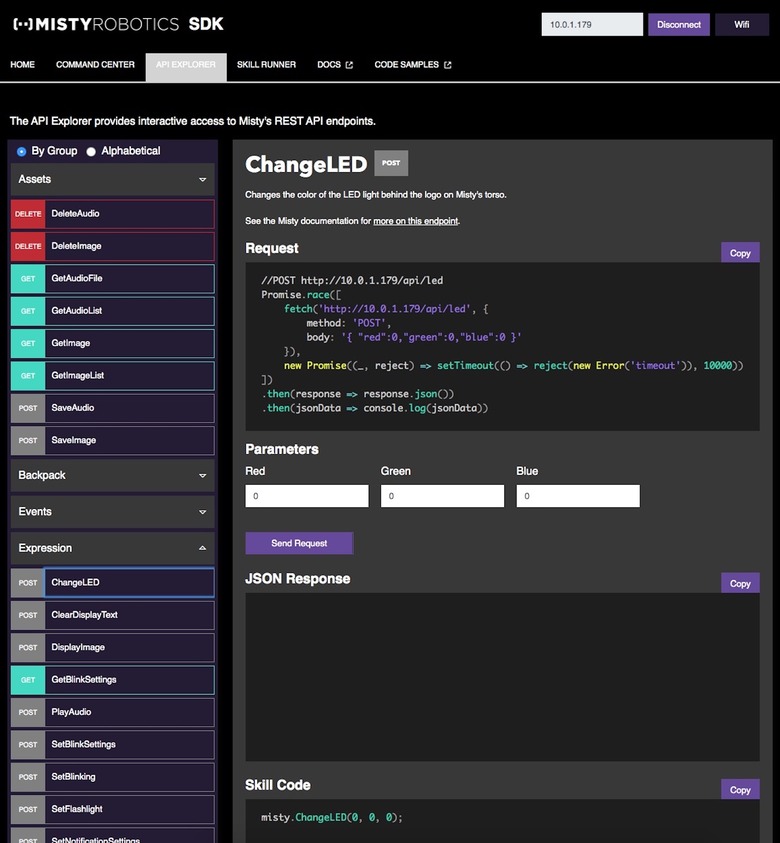This screenshot has height=843, width=780.
Task: Click the Red parameter input field
Action: pyautogui.click(x=307, y=496)
